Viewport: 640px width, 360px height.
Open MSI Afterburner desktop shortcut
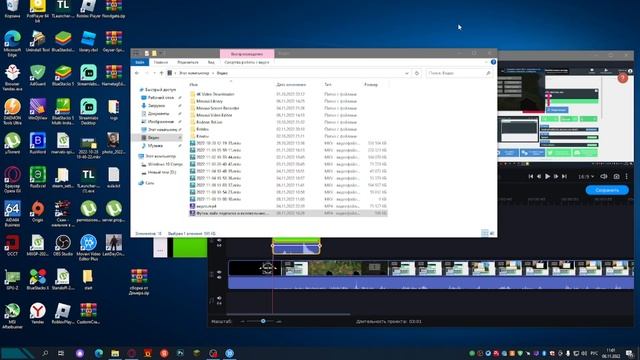(x=12, y=316)
